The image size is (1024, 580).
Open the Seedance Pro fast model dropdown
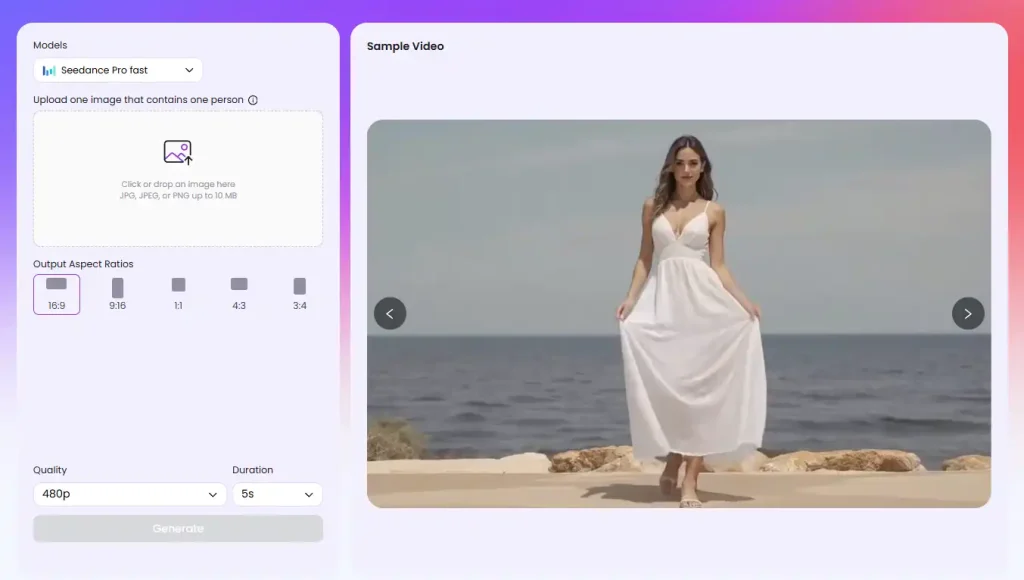(118, 70)
